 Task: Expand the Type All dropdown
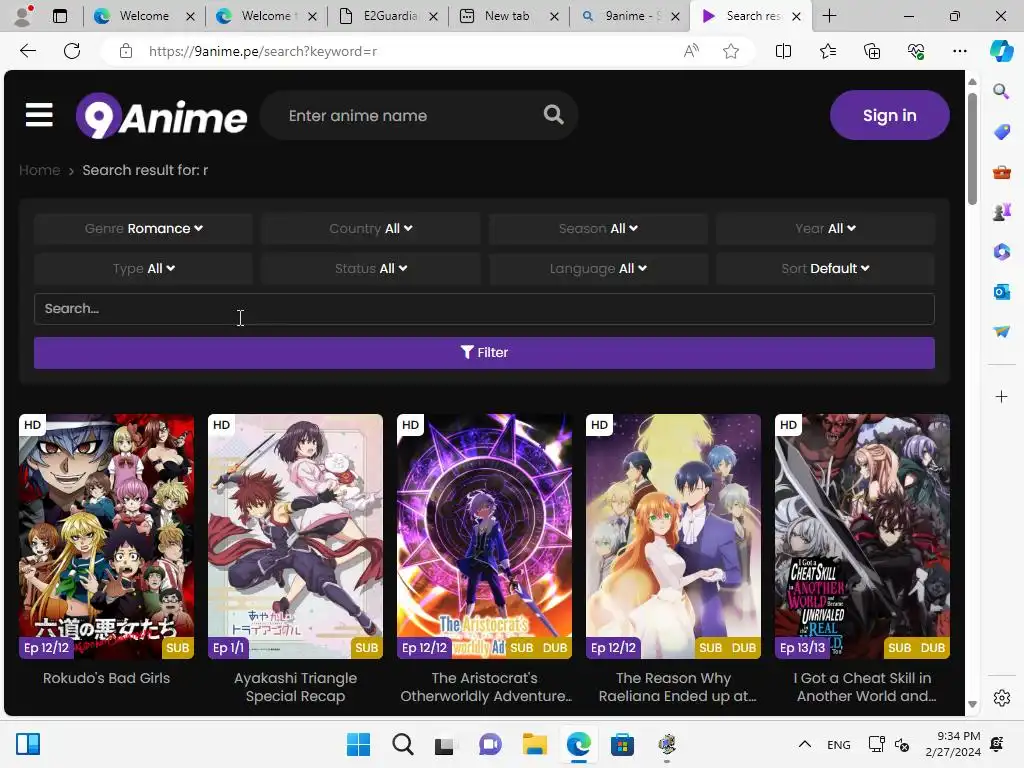(143, 268)
